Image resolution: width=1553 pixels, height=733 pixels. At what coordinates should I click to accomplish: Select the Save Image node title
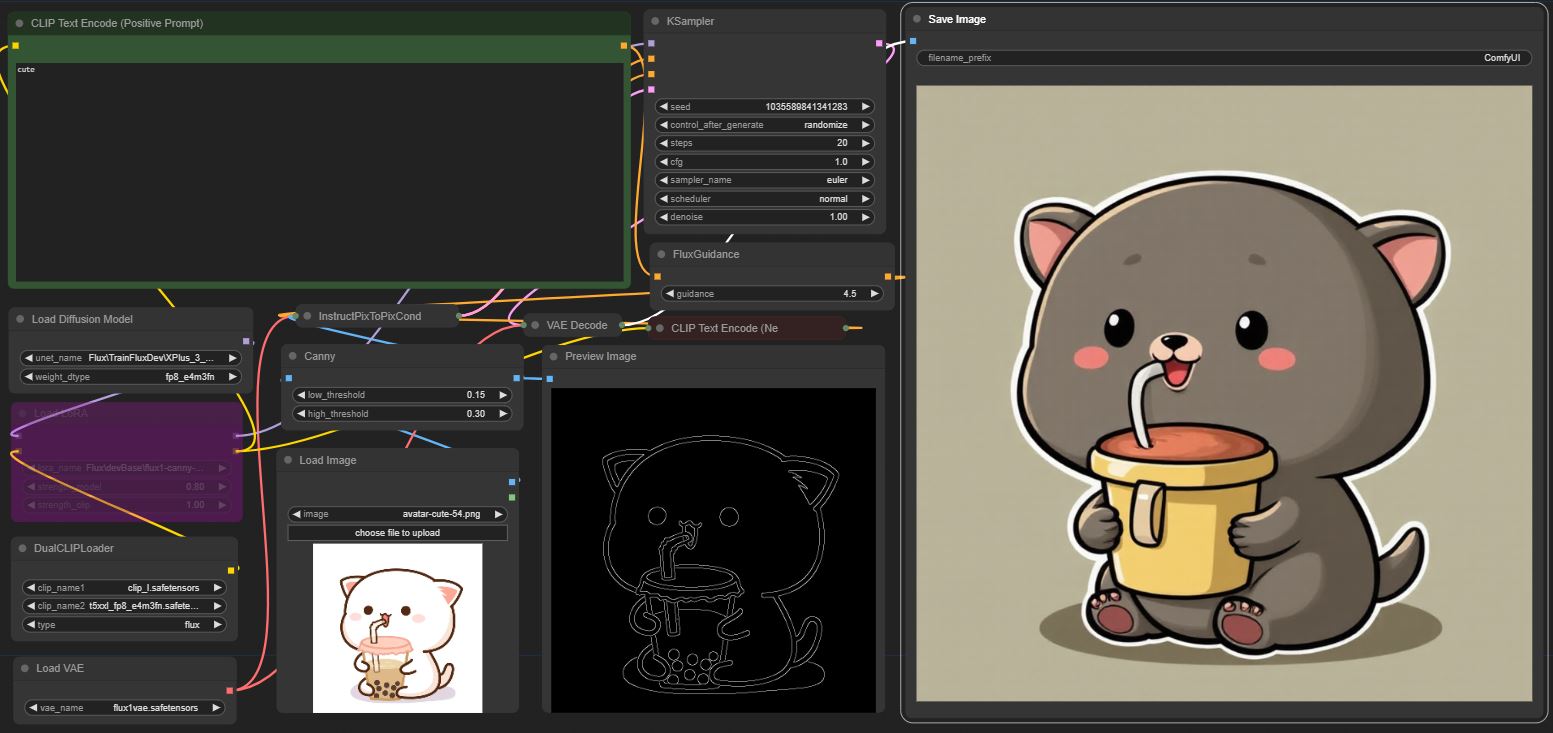957,19
